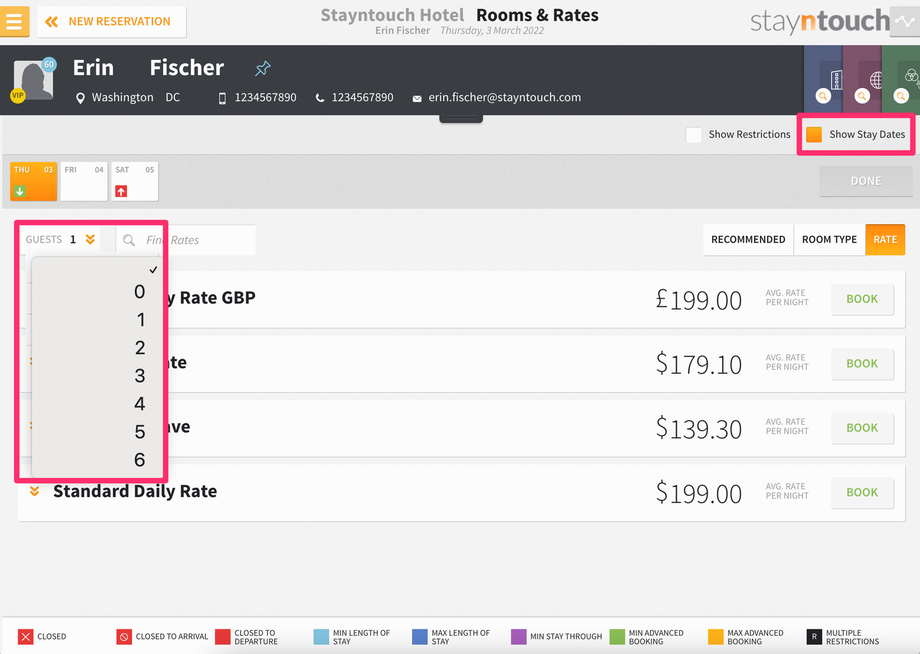Click the $139.30 price

point(698,429)
